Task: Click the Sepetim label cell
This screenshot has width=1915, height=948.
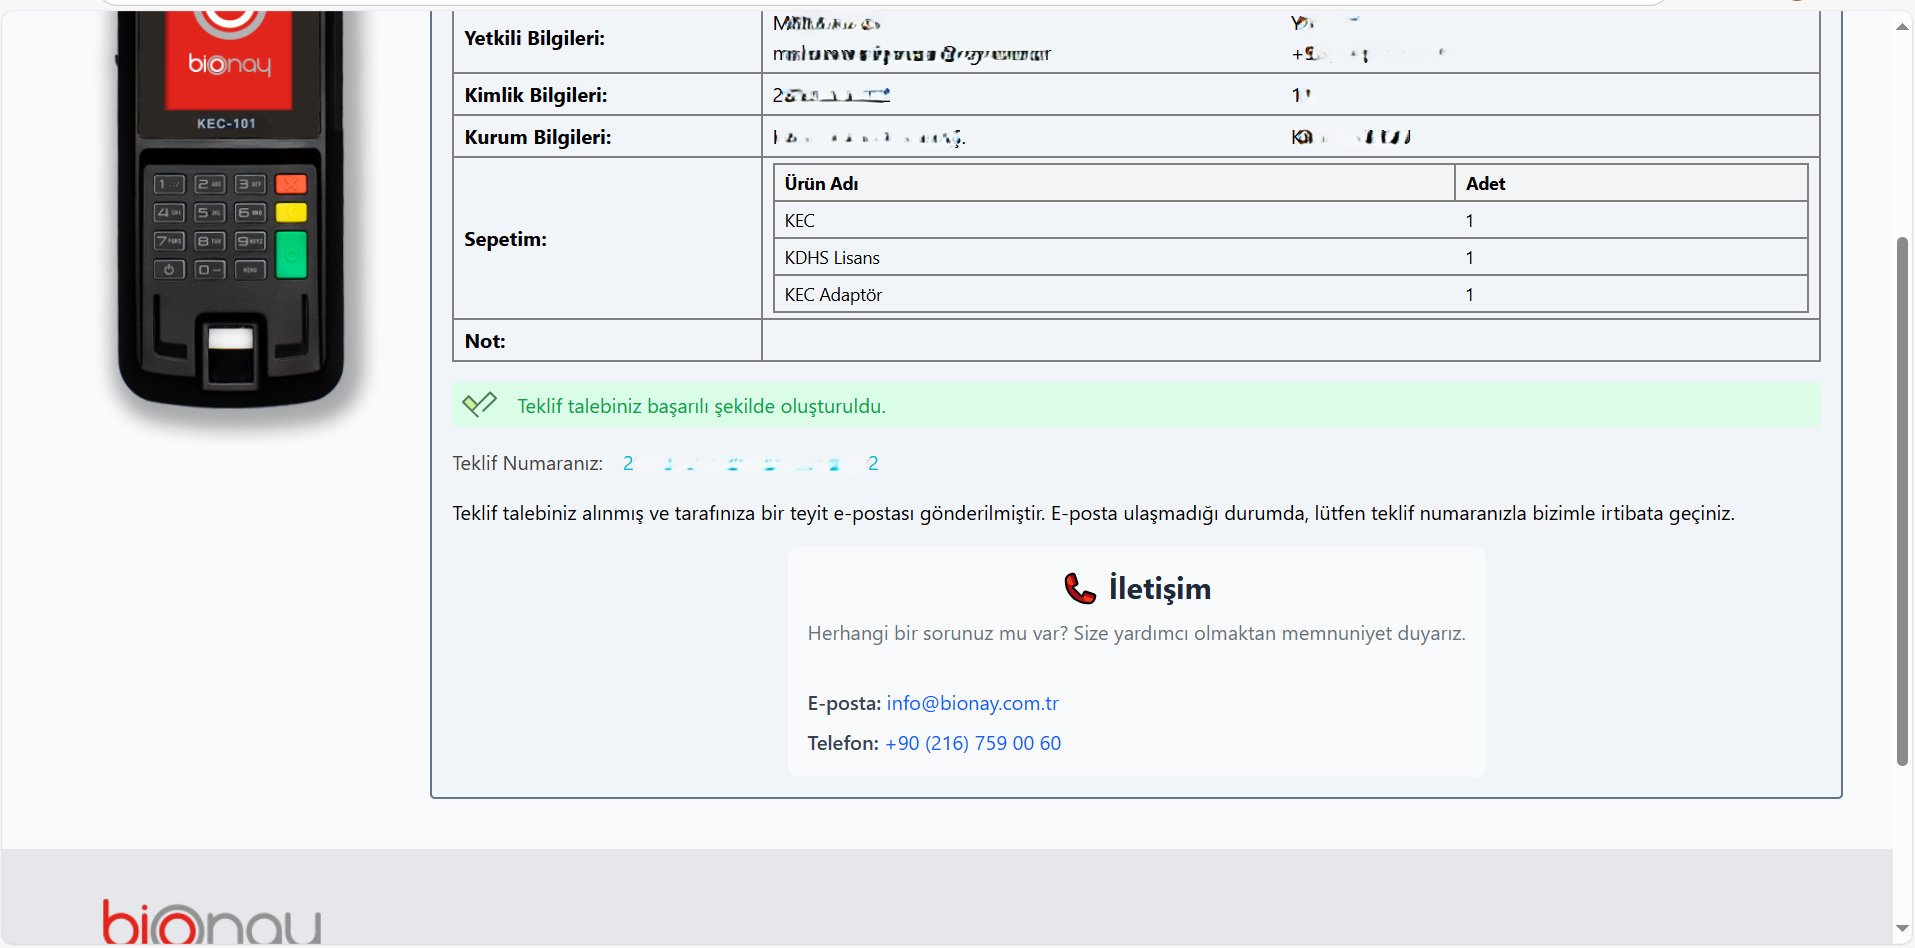Action: coord(506,239)
